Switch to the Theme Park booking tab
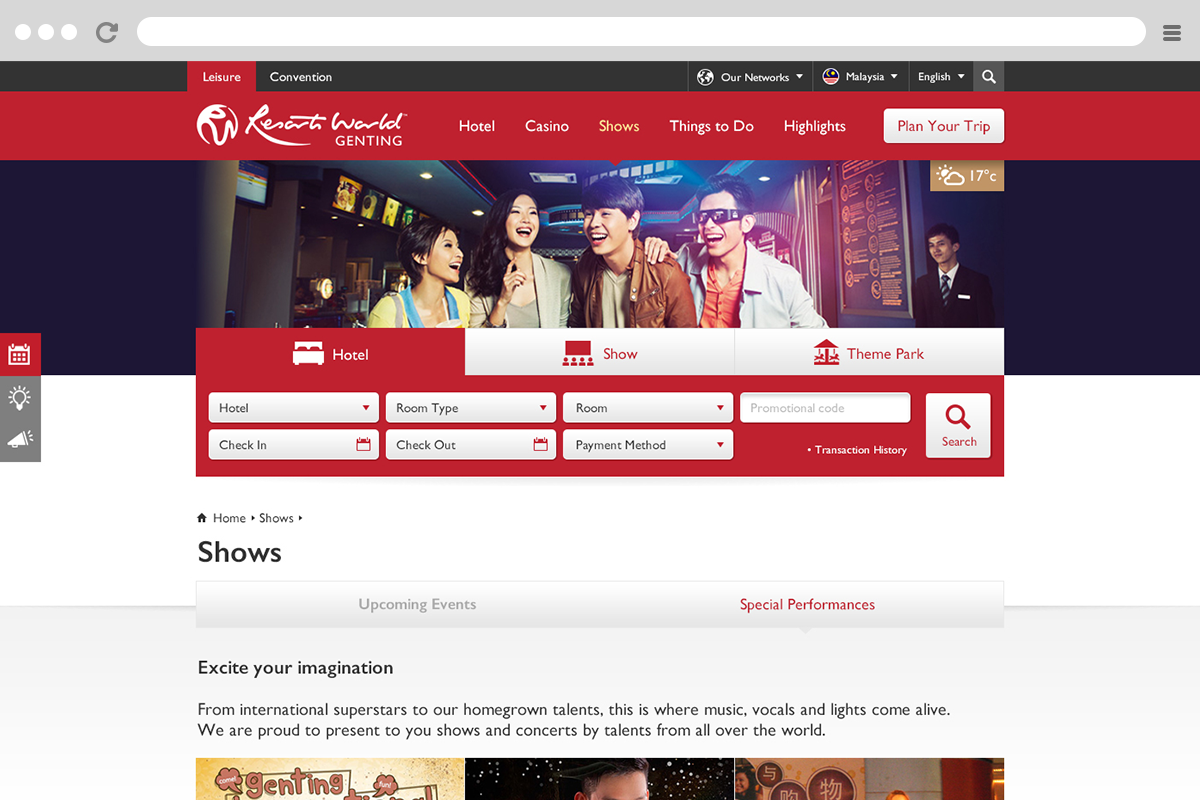The width and height of the screenshot is (1200, 800). click(869, 354)
